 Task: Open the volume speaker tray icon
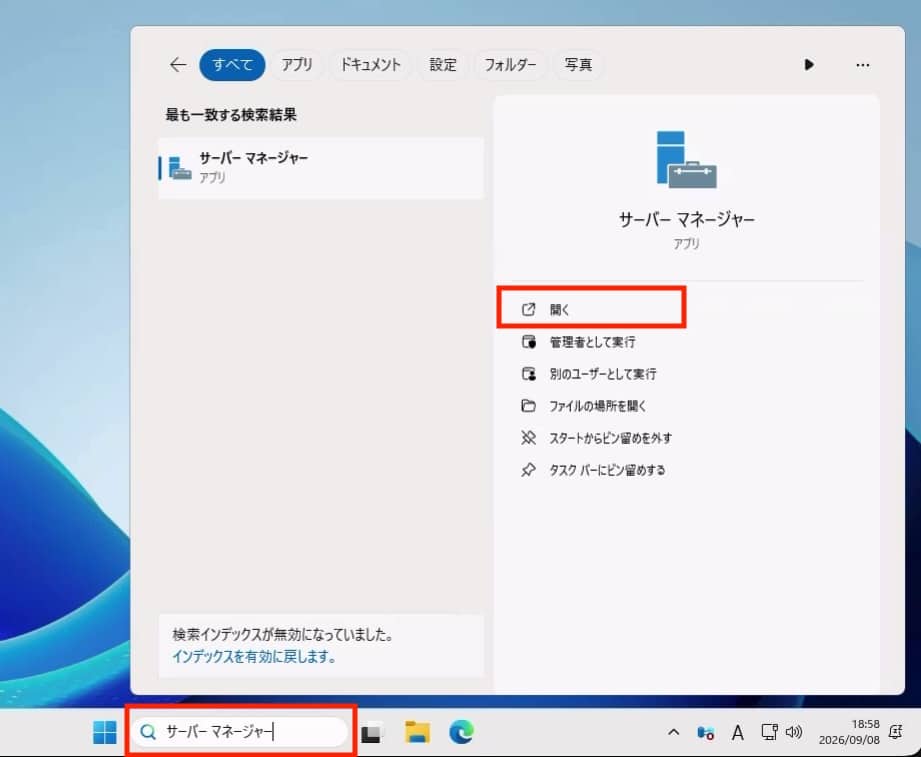(x=794, y=732)
